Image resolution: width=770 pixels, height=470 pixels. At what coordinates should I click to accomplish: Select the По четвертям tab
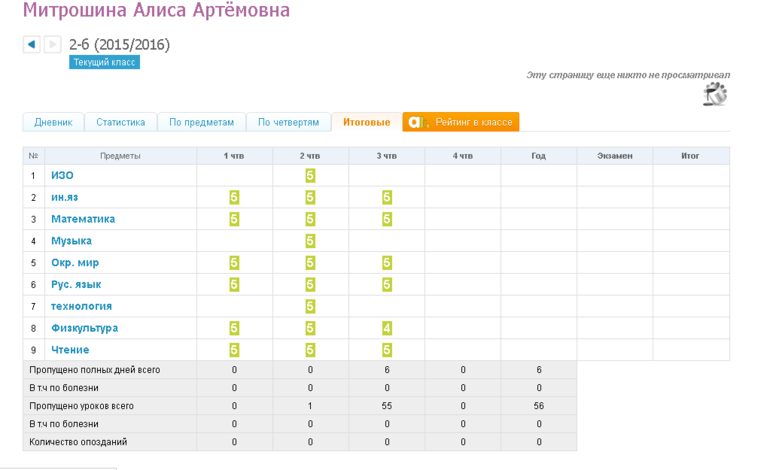tap(288, 122)
